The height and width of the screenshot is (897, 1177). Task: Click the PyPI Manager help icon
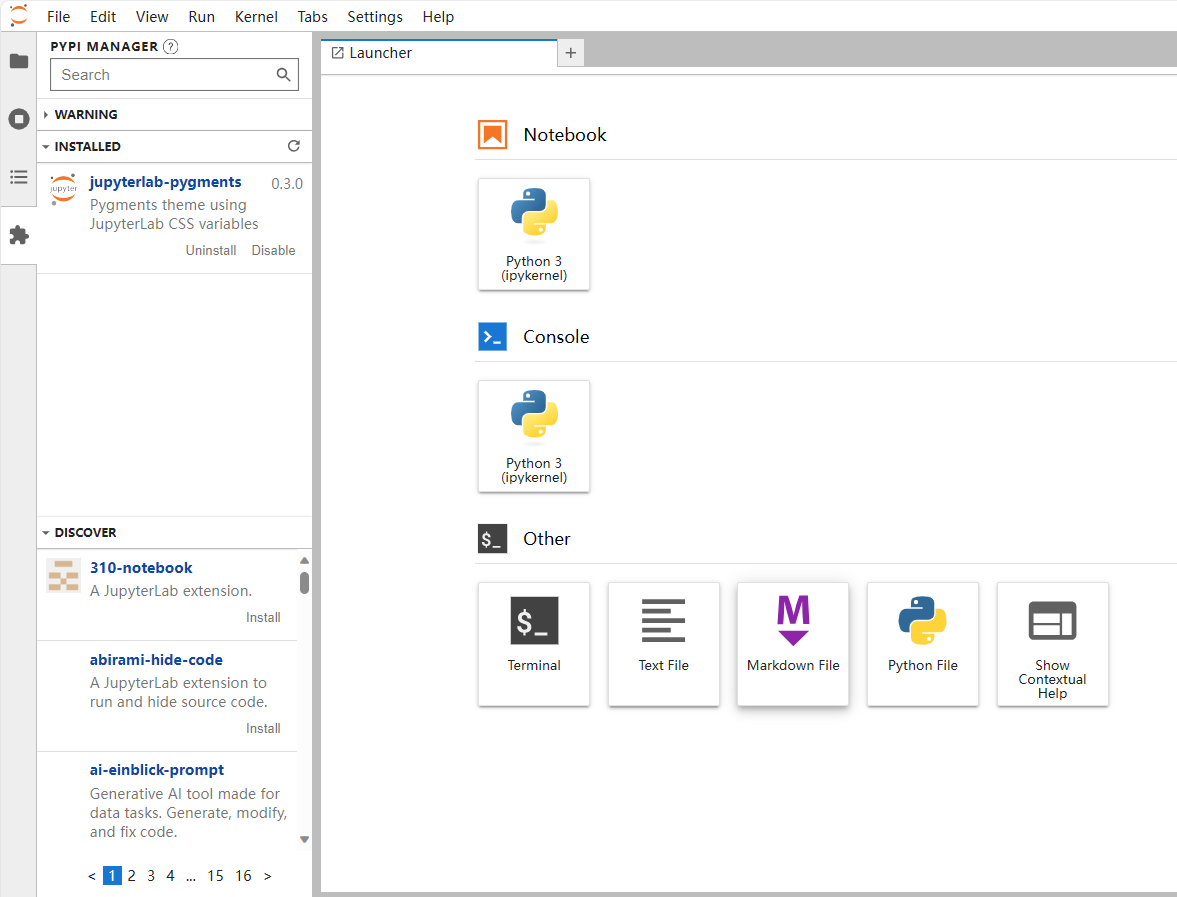[171, 47]
